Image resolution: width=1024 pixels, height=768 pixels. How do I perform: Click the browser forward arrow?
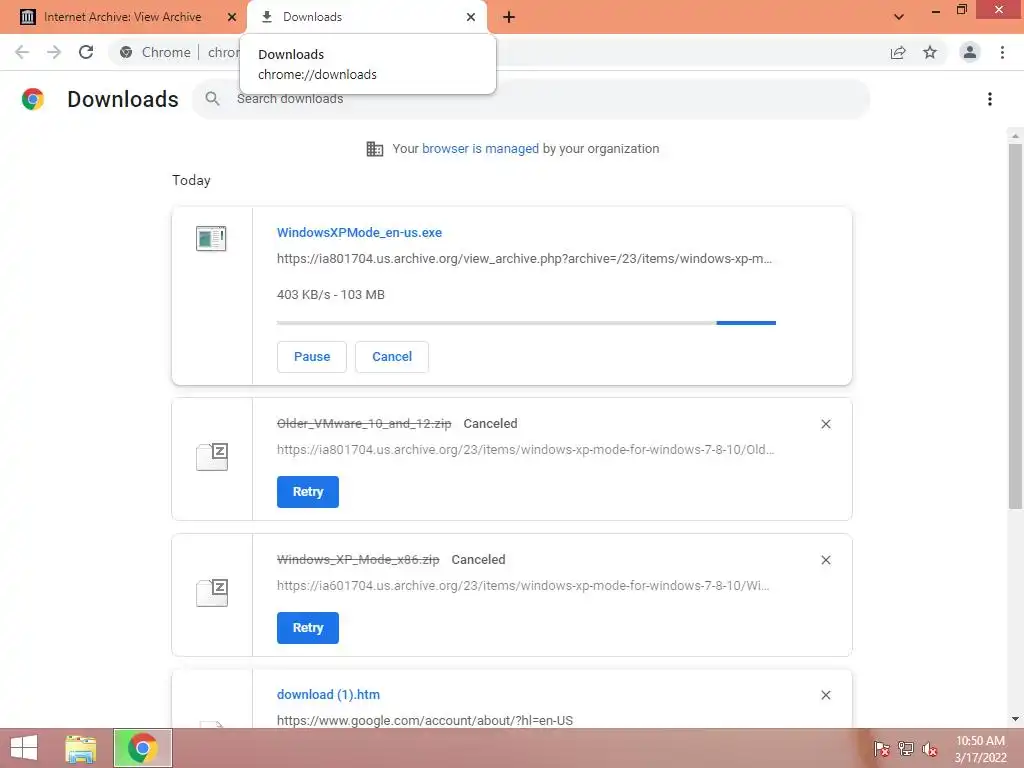tap(54, 52)
